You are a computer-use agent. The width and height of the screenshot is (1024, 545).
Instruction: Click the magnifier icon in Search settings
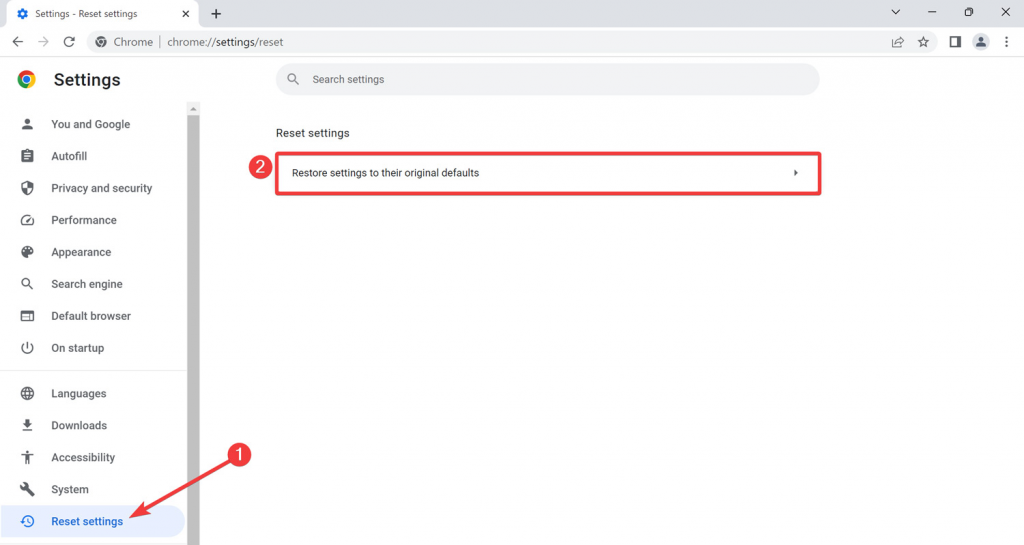pyautogui.click(x=293, y=79)
